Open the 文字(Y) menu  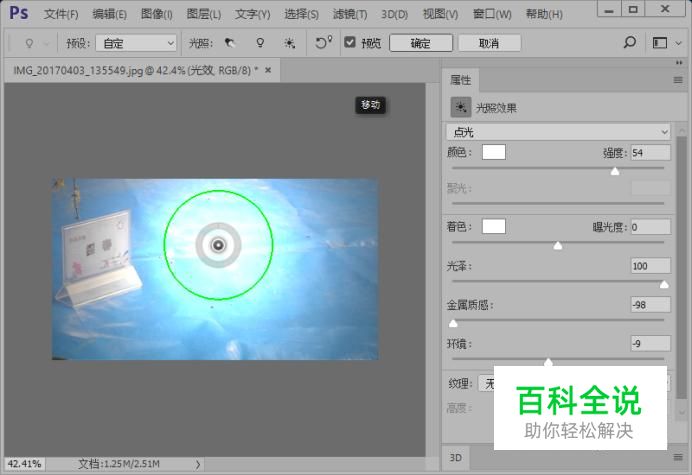click(x=252, y=14)
